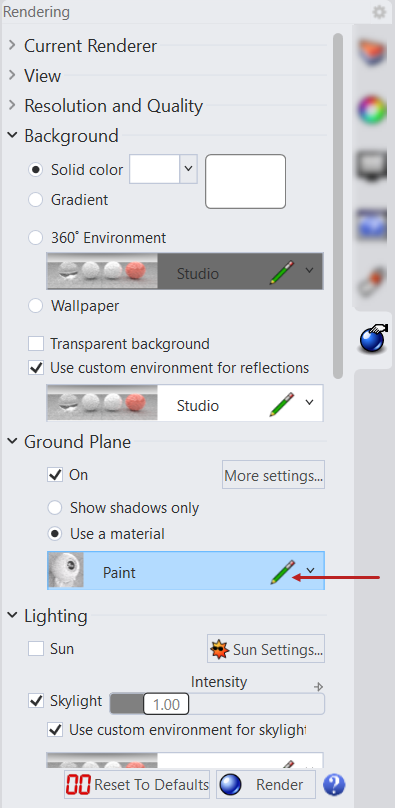Open the solid color dropdown arrow
The width and height of the screenshot is (395, 808).
[188, 169]
